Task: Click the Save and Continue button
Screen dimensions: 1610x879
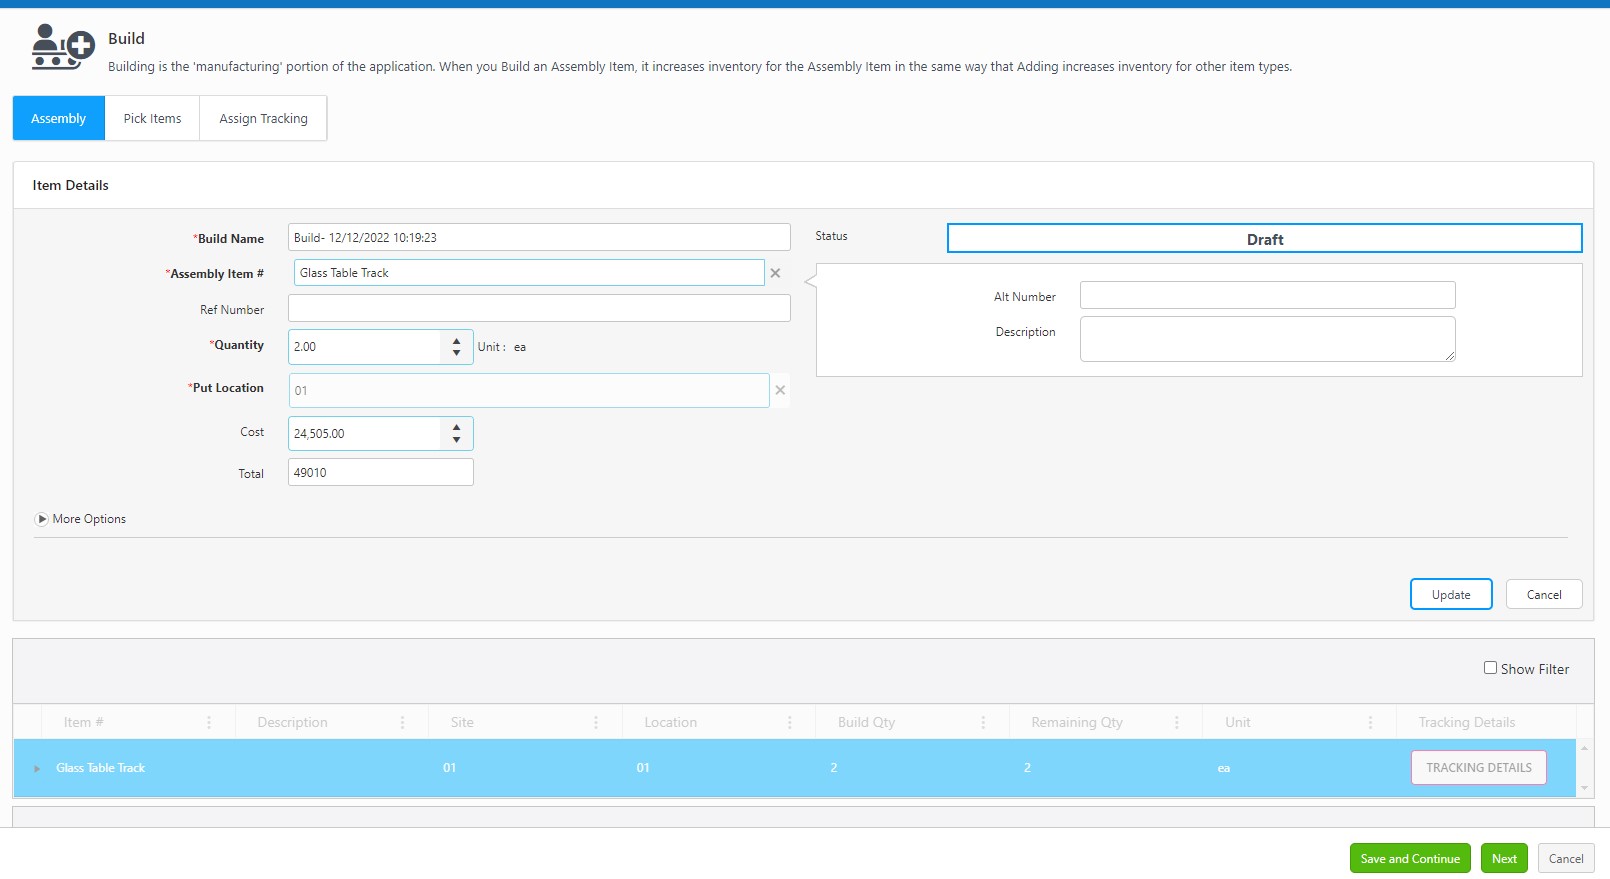Action: coord(1409,858)
